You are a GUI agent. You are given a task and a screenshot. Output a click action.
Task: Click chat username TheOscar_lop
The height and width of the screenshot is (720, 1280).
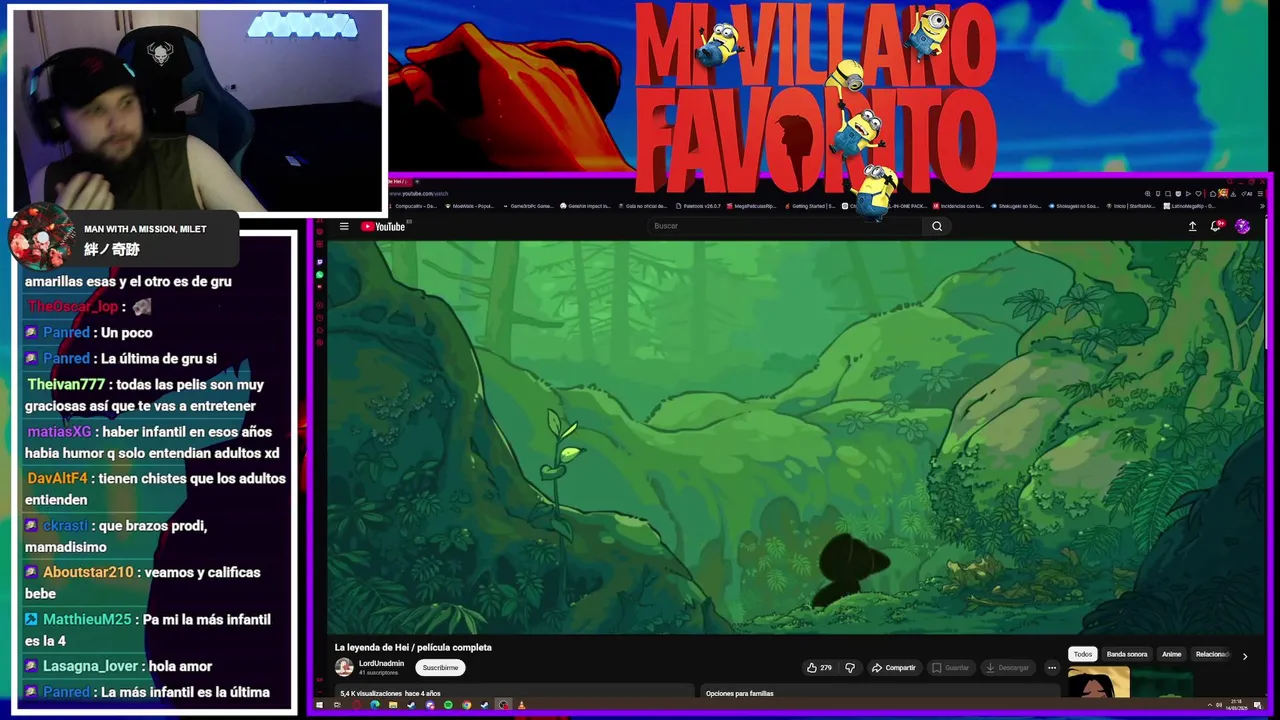pyautogui.click(x=72, y=306)
